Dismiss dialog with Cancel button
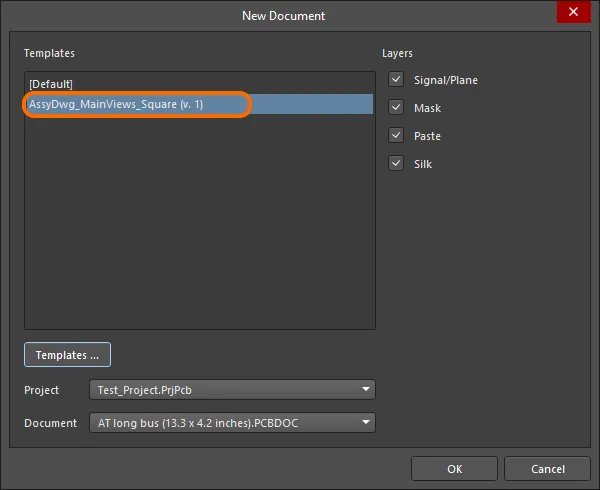This screenshot has height=490, width=600. [x=547, y=469]
